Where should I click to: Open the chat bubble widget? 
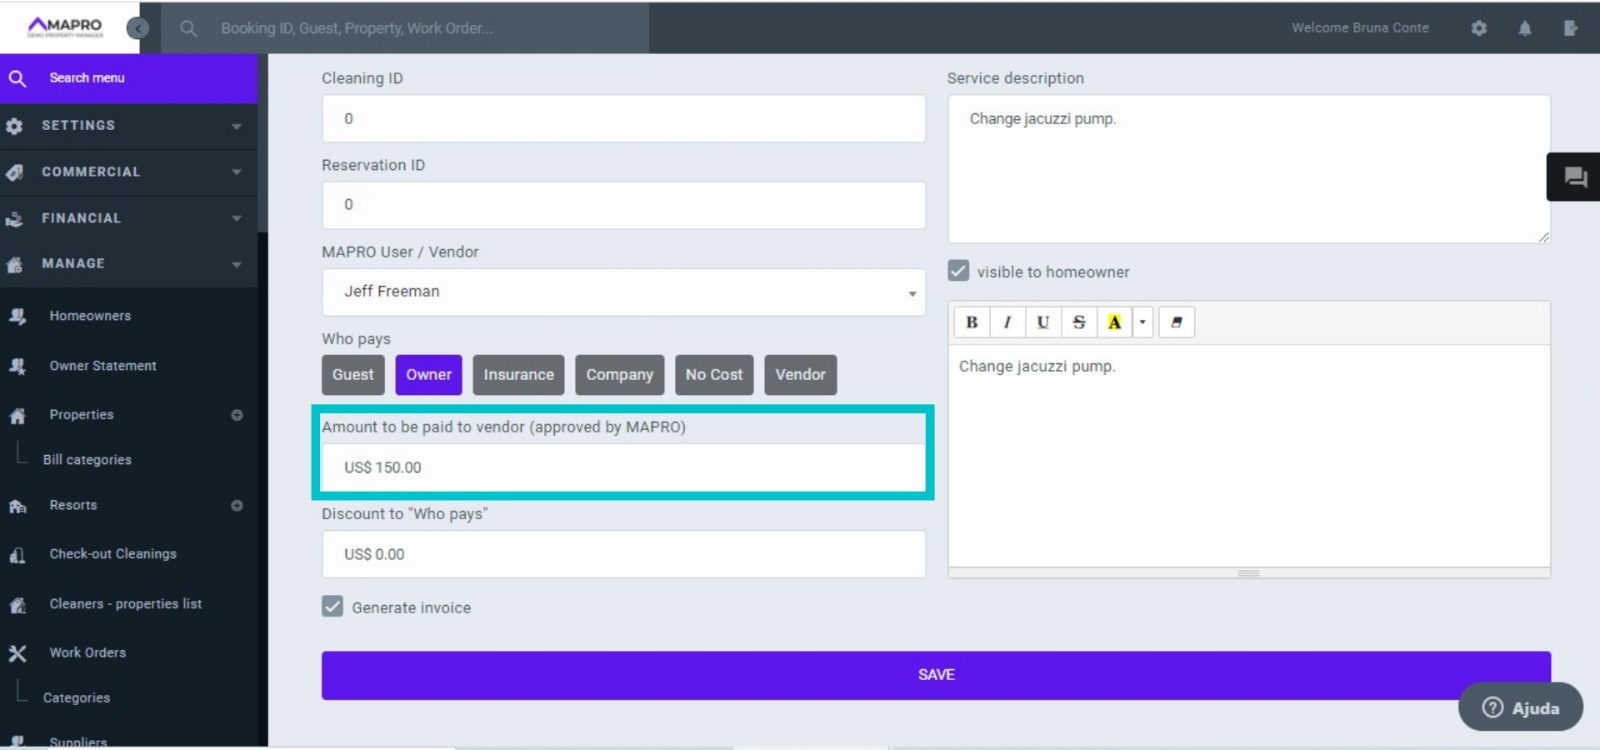pyautogui.click(x=1575, y=177)
